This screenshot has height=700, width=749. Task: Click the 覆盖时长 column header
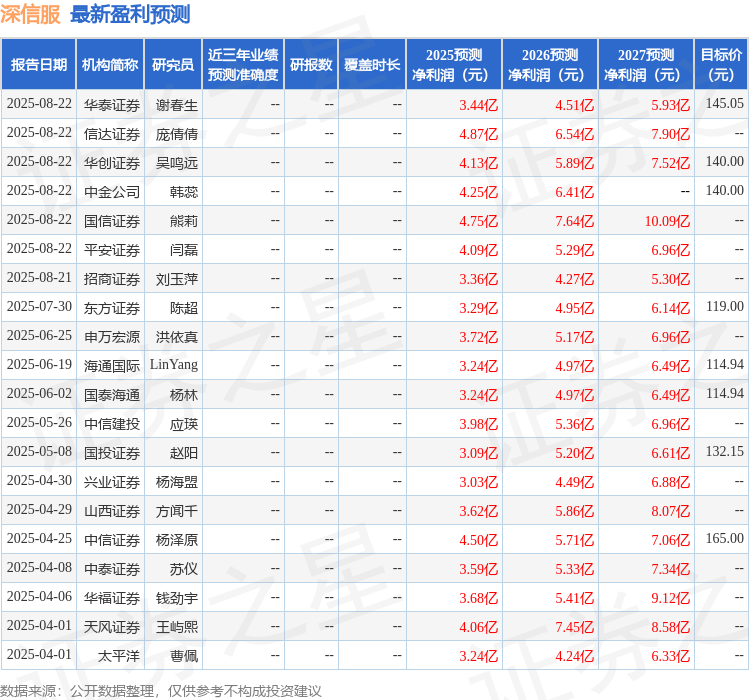372,65
